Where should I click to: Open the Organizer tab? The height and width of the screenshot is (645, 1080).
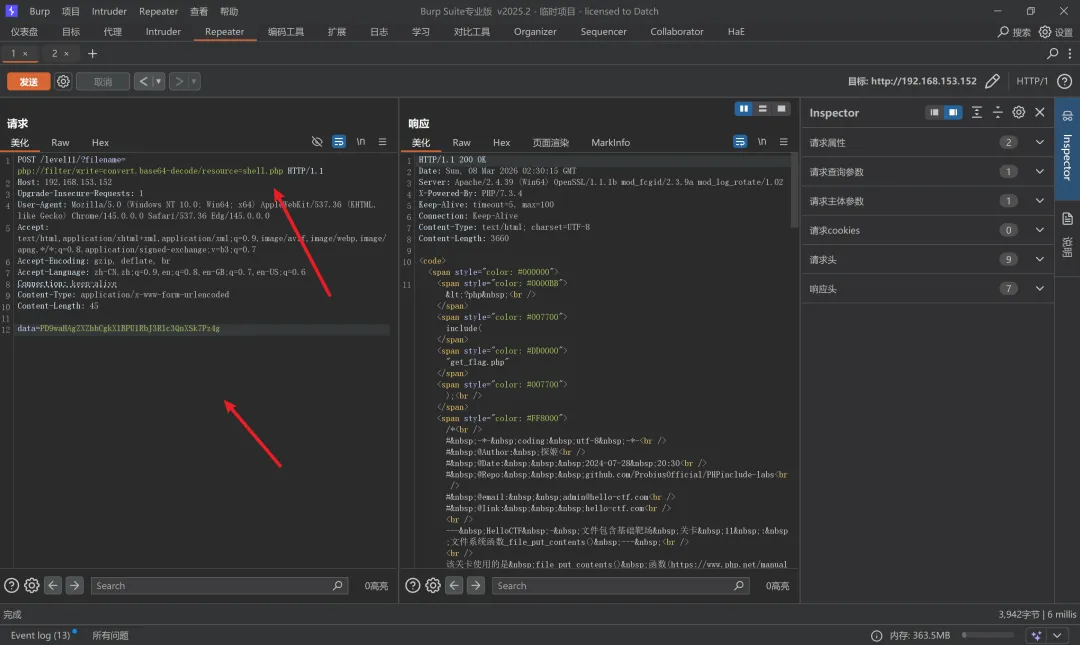(535, 32)
